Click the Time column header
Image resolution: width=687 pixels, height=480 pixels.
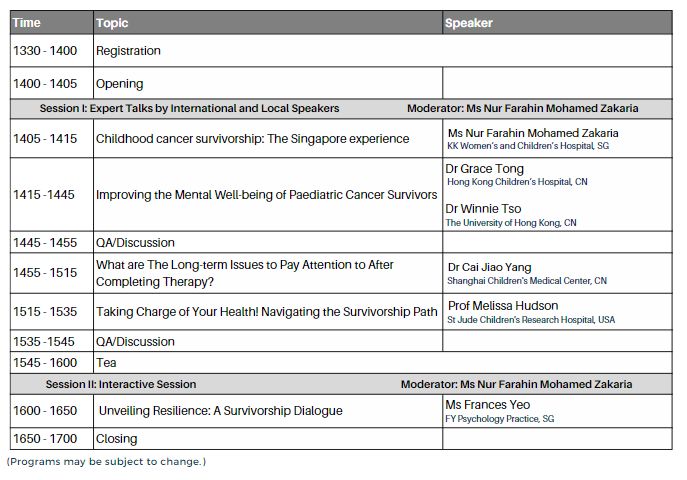tap(27, 22)
